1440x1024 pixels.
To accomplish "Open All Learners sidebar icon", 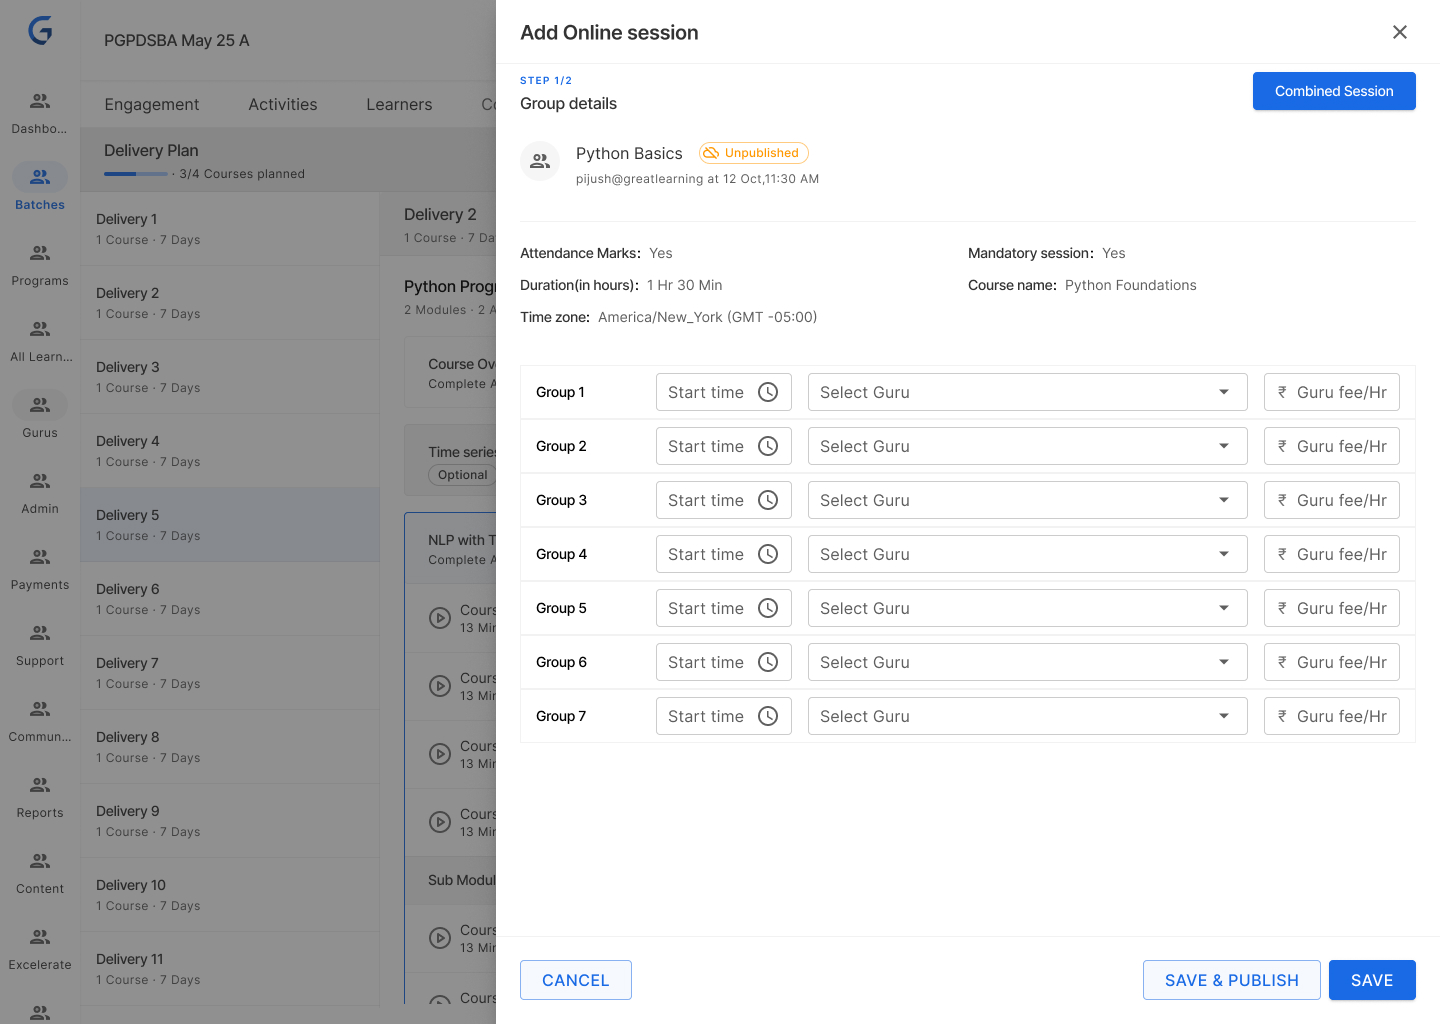I will pos(40,329).
